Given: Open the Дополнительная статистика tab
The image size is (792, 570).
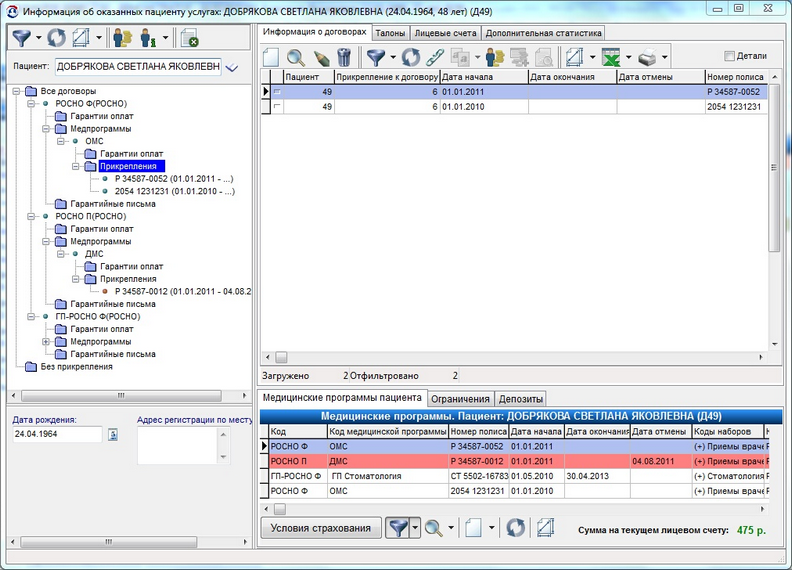Looking at the screenshot, I should coord(543,33).
